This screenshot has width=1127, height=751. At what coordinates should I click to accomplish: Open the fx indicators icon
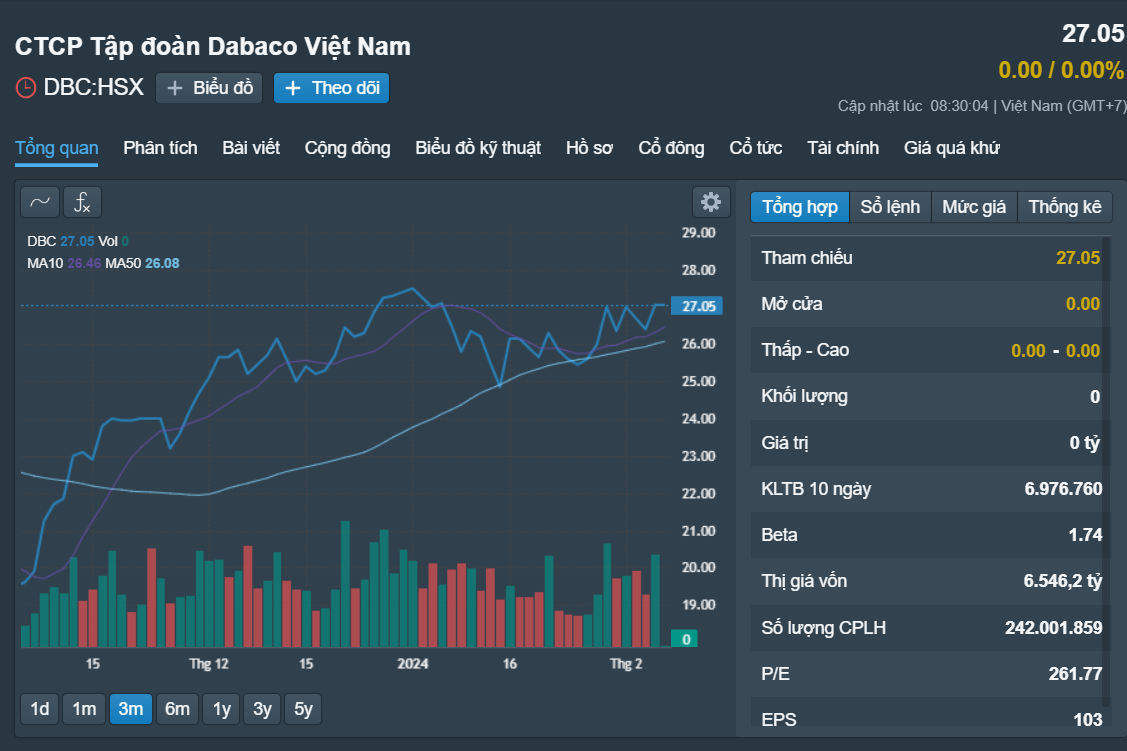tap(83, 202)
